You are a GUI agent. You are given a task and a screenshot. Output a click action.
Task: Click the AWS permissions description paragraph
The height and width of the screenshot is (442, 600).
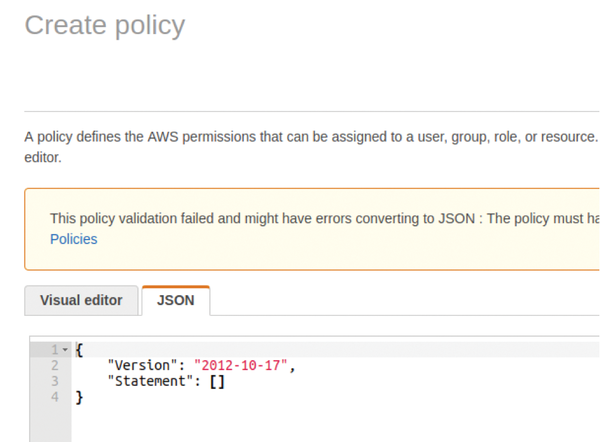pyautogui.click(x=311, y=147)
